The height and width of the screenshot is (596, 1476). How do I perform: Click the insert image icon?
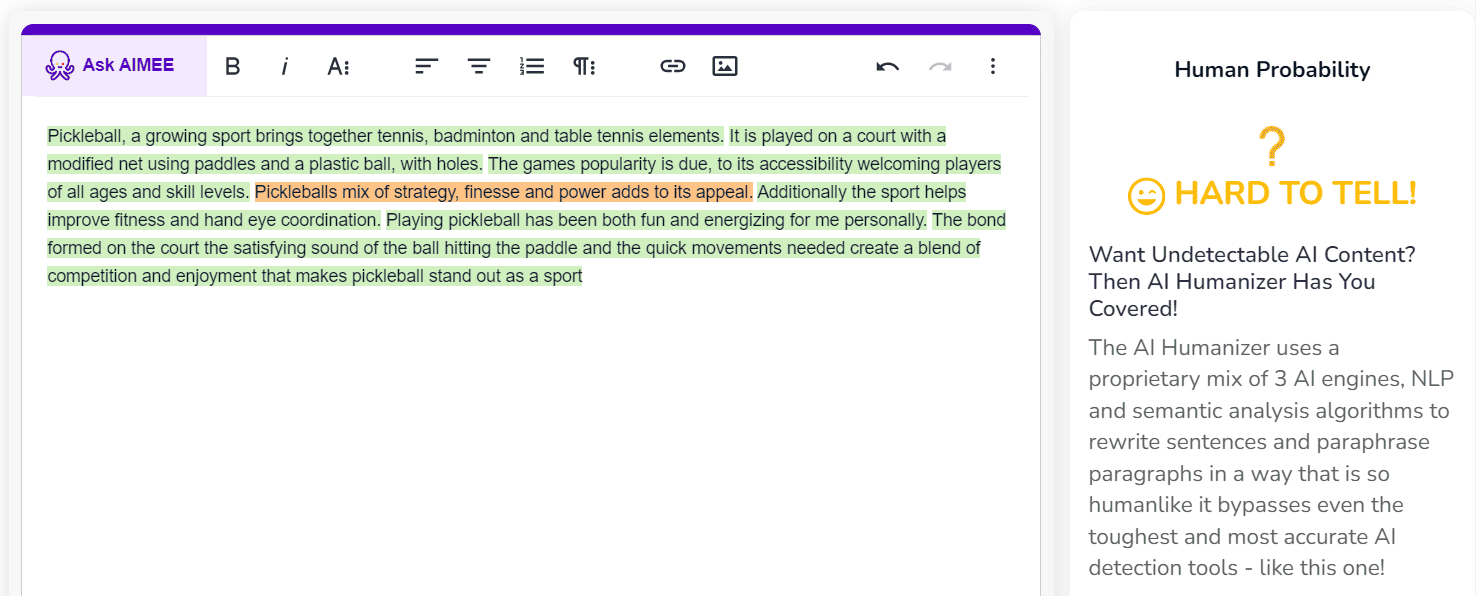click(x=725, y=66)
